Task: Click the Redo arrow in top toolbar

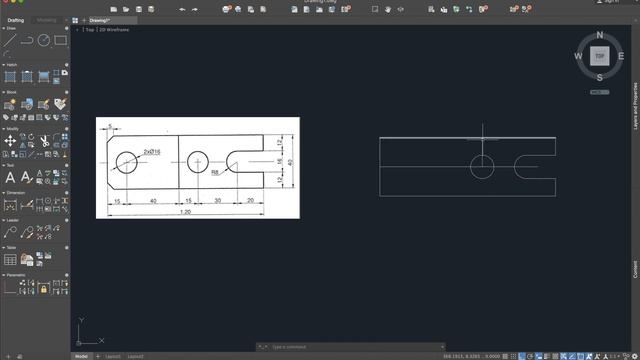Action: point(195,9)
